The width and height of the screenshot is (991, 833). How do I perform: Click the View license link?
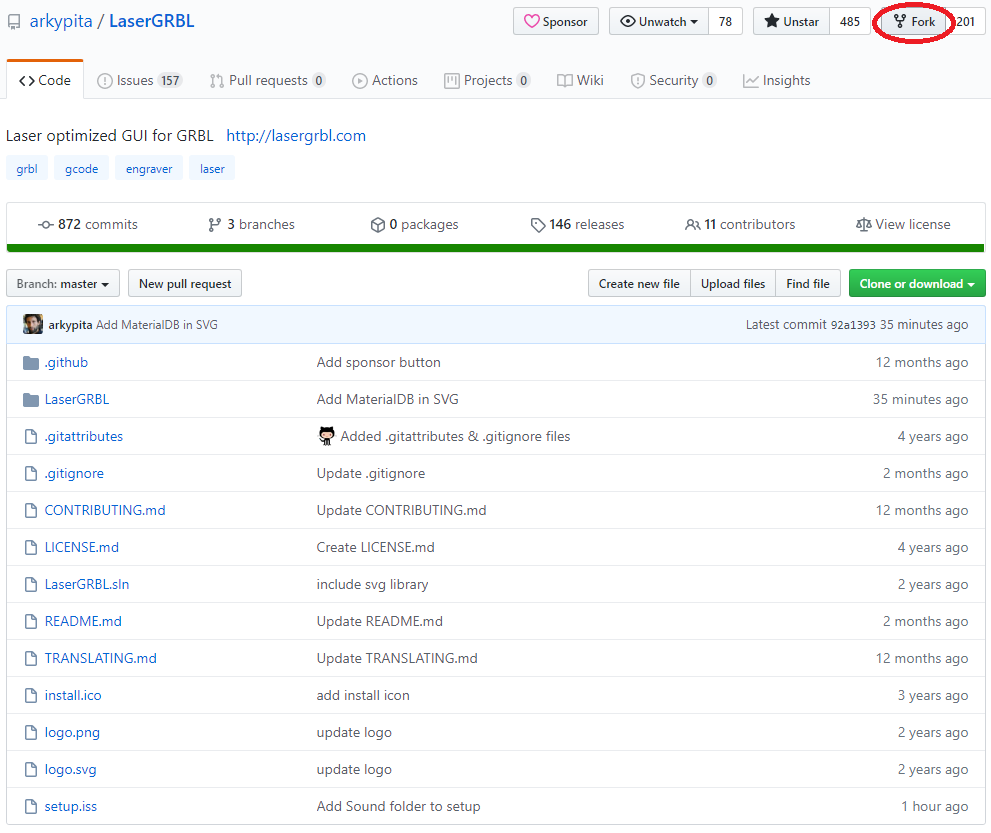[903, 224]
